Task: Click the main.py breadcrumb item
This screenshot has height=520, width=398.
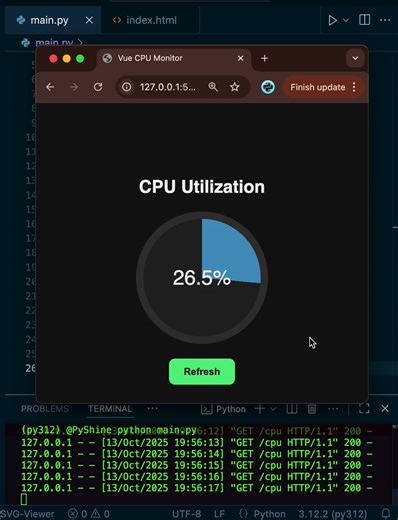Action: [54, 43]
